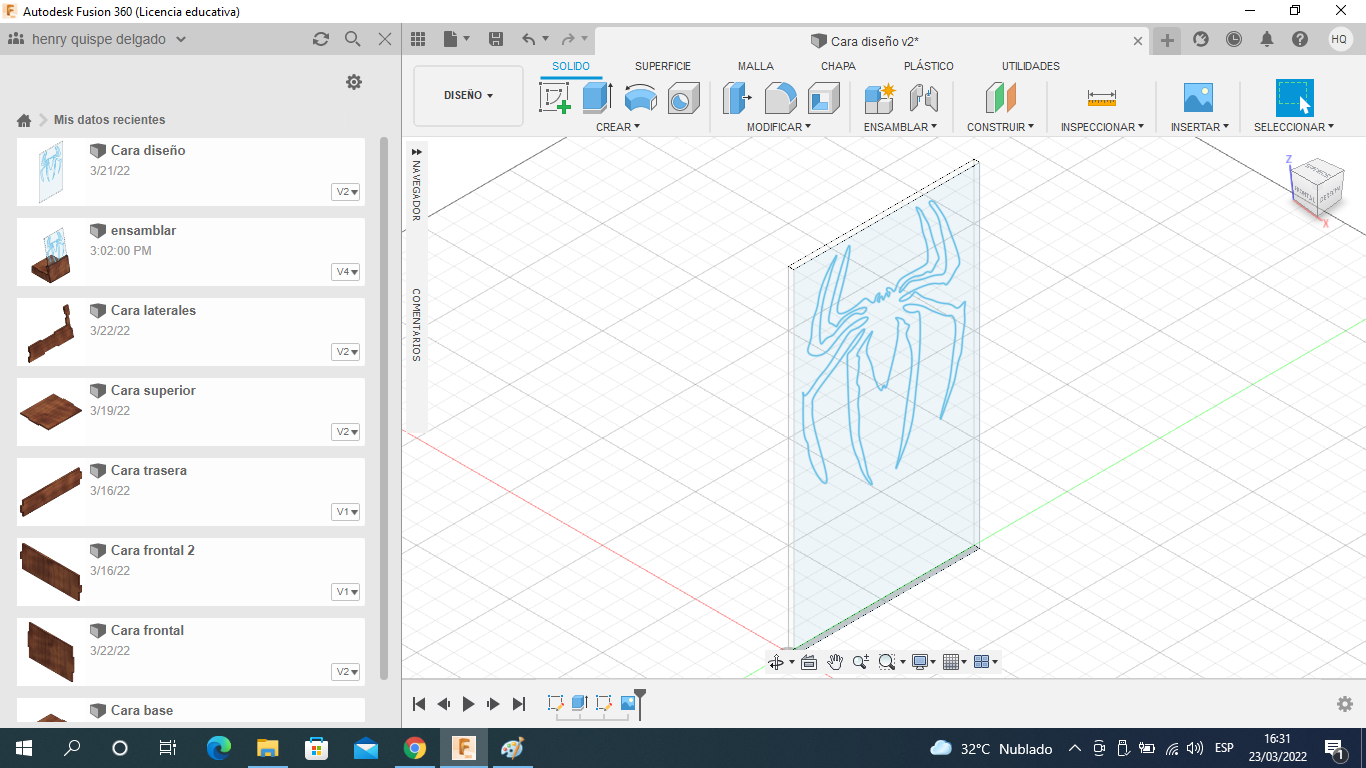
Task: Switch to the MALLA tab
Action: click(x=756, y=66)
